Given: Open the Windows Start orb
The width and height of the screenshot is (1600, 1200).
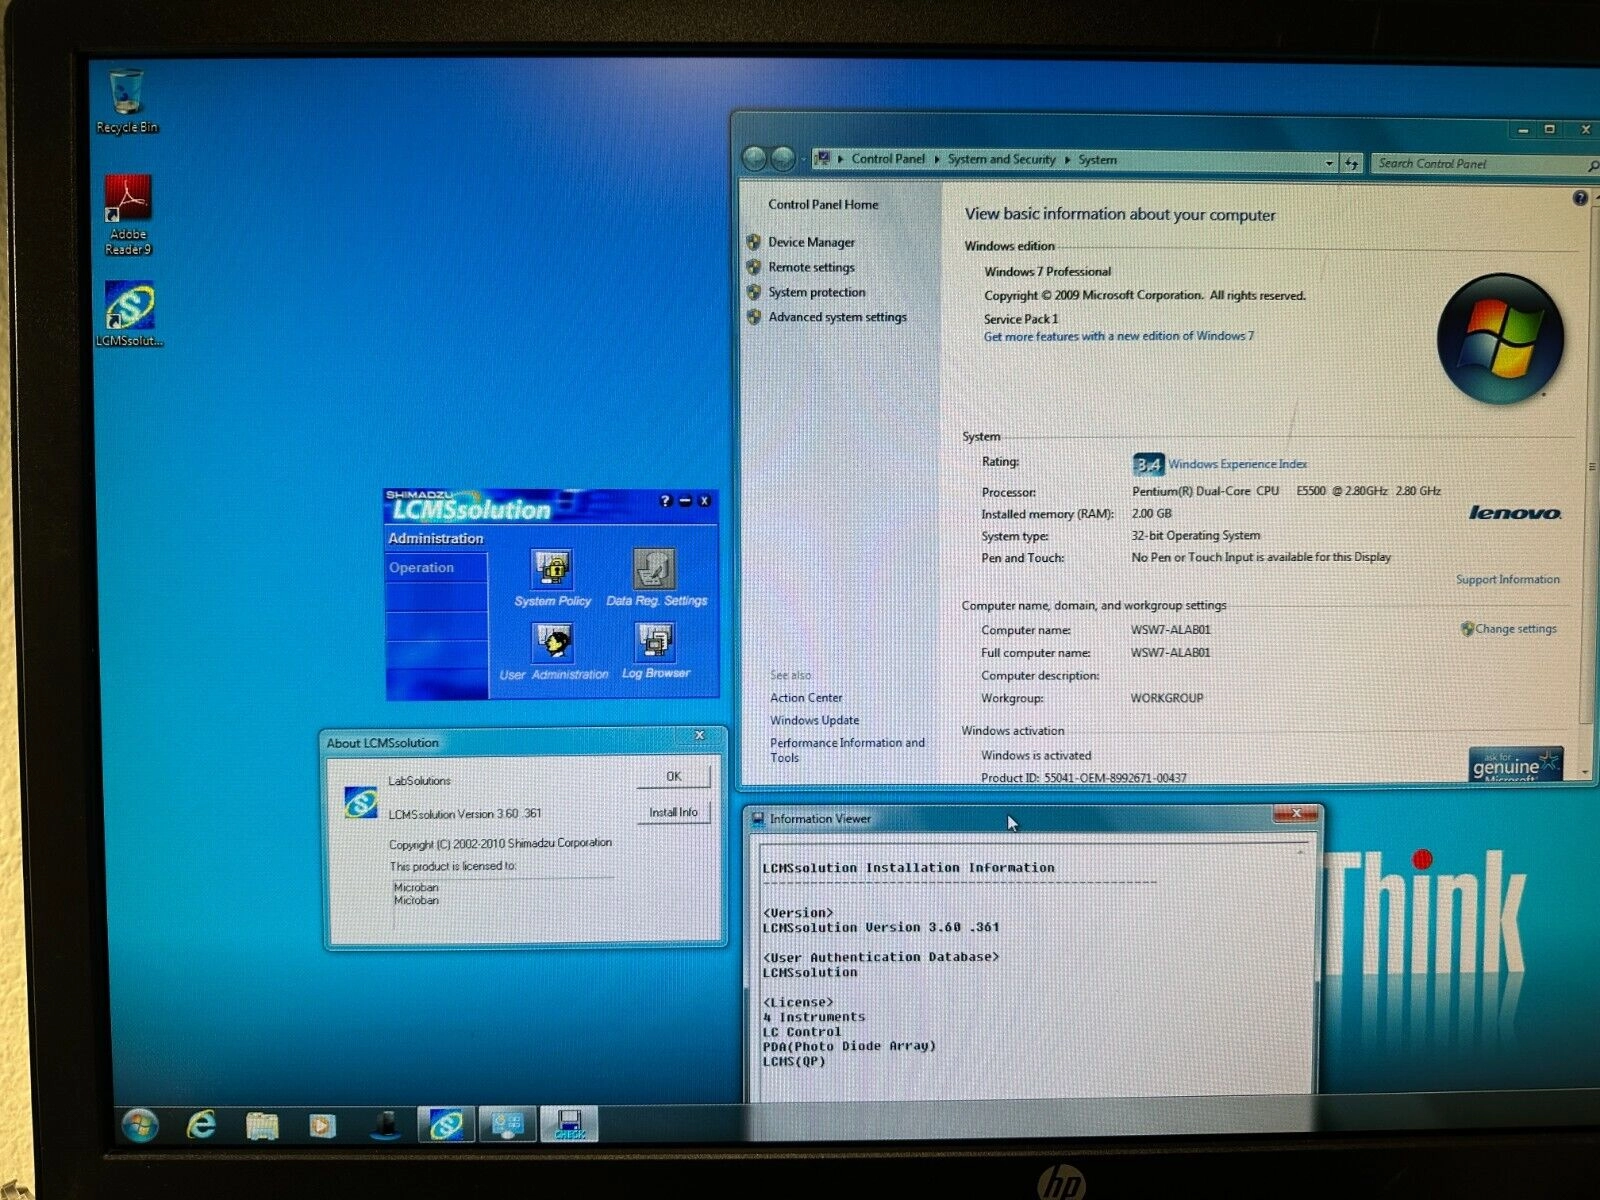Looking at the screenshot, I should pyautogui.click(x=140, y=1125).
